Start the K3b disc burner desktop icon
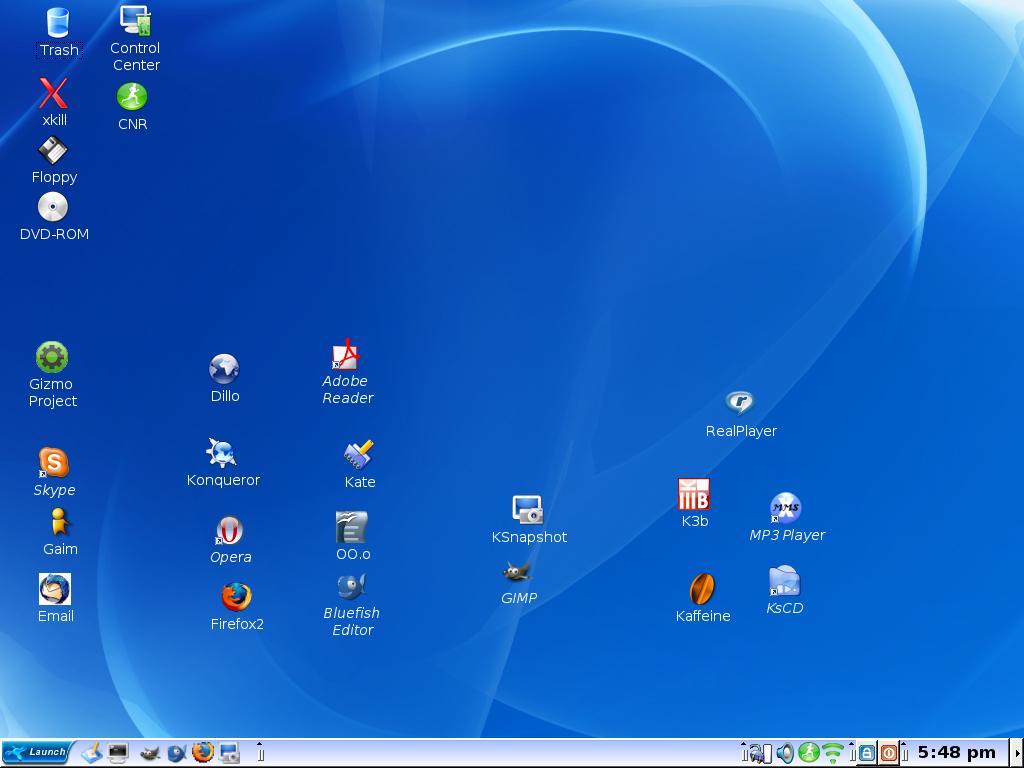Image resolution: width=1024 pixels, height=768 pixels. (694, 494)
